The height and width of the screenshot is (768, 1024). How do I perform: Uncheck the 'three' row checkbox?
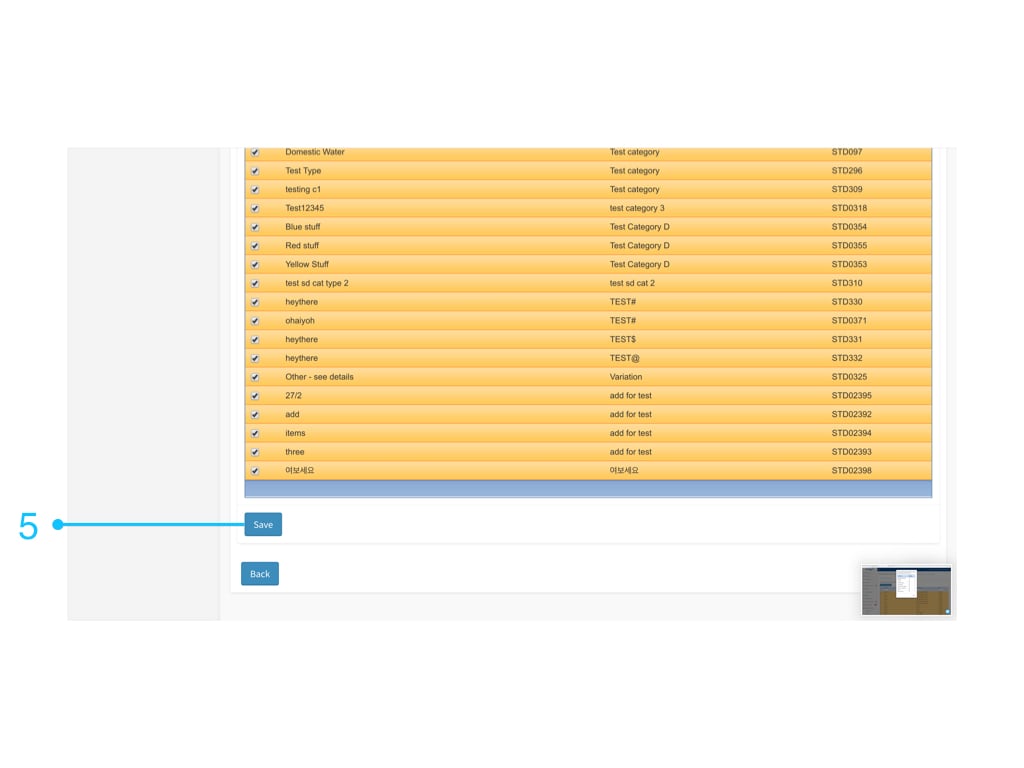click(x=255, y=453)
